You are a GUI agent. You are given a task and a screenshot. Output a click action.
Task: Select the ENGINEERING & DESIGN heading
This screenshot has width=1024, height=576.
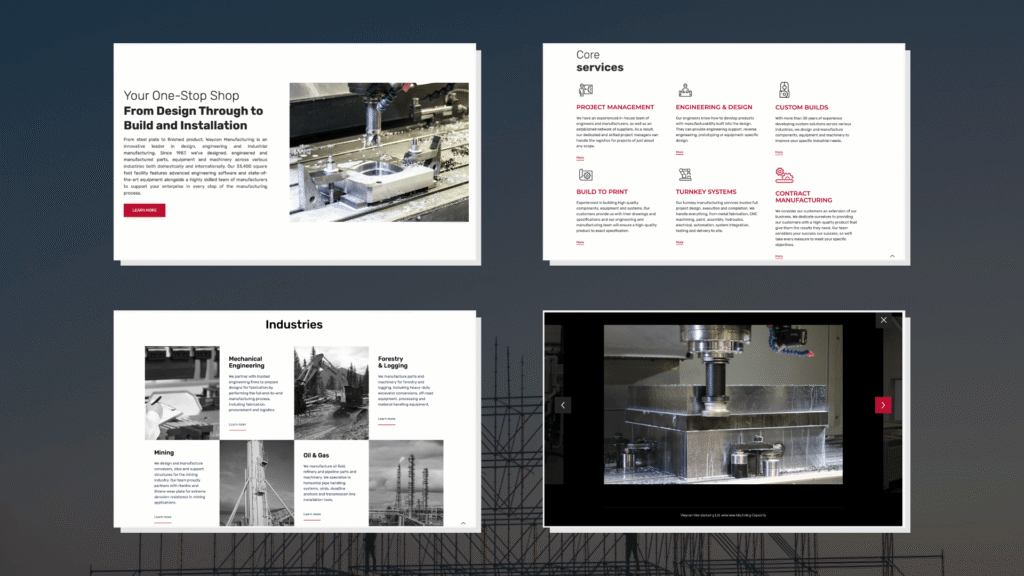(x=714, y=107)
